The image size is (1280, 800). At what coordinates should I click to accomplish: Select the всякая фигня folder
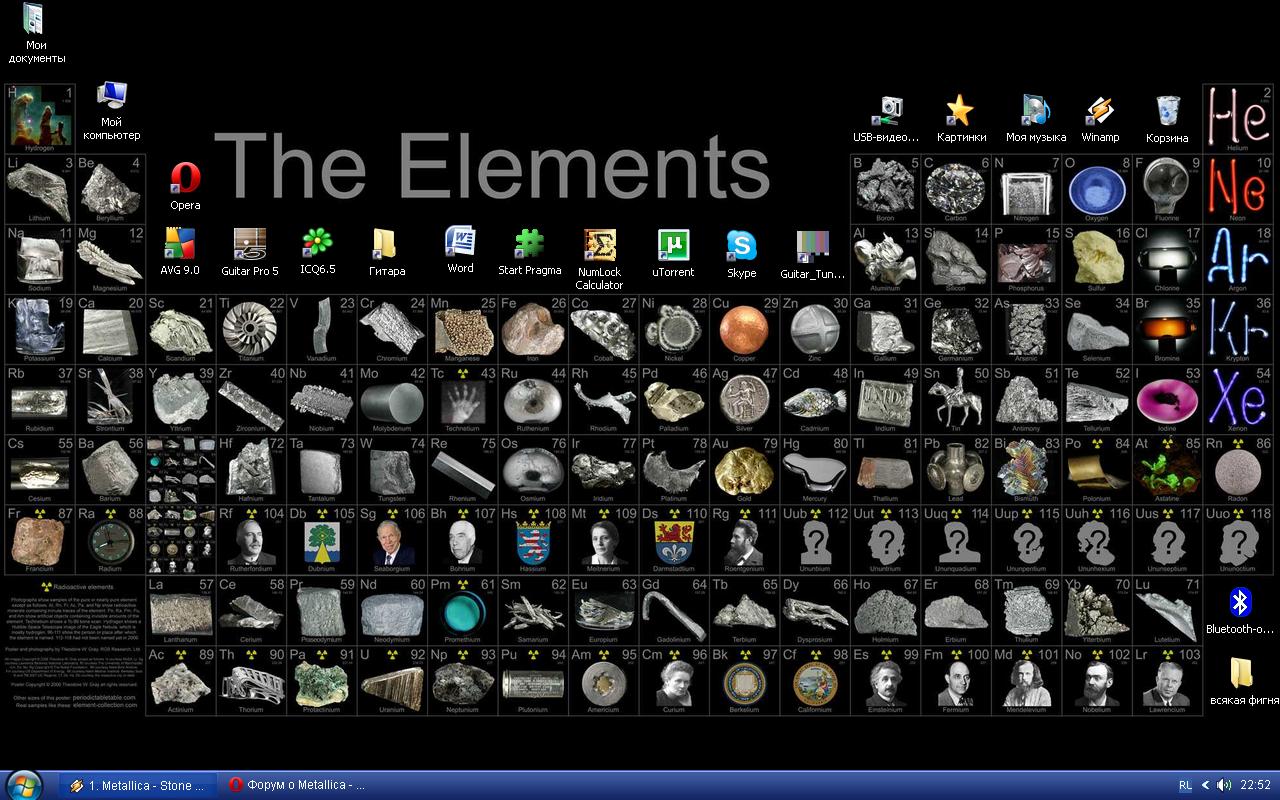coord(1240,673)
